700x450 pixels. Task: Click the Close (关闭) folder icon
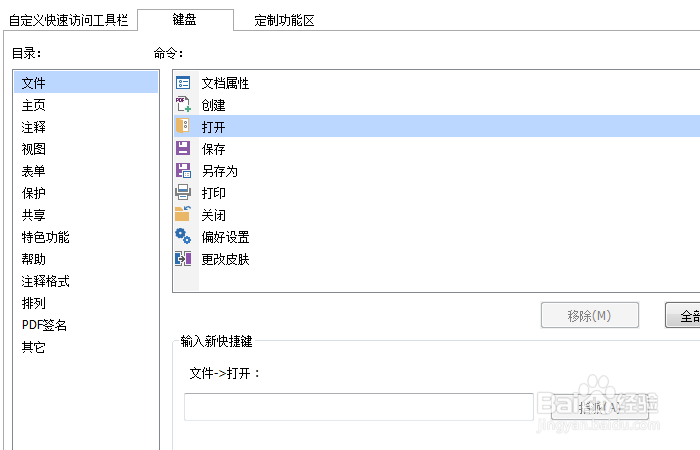(183, 215)
